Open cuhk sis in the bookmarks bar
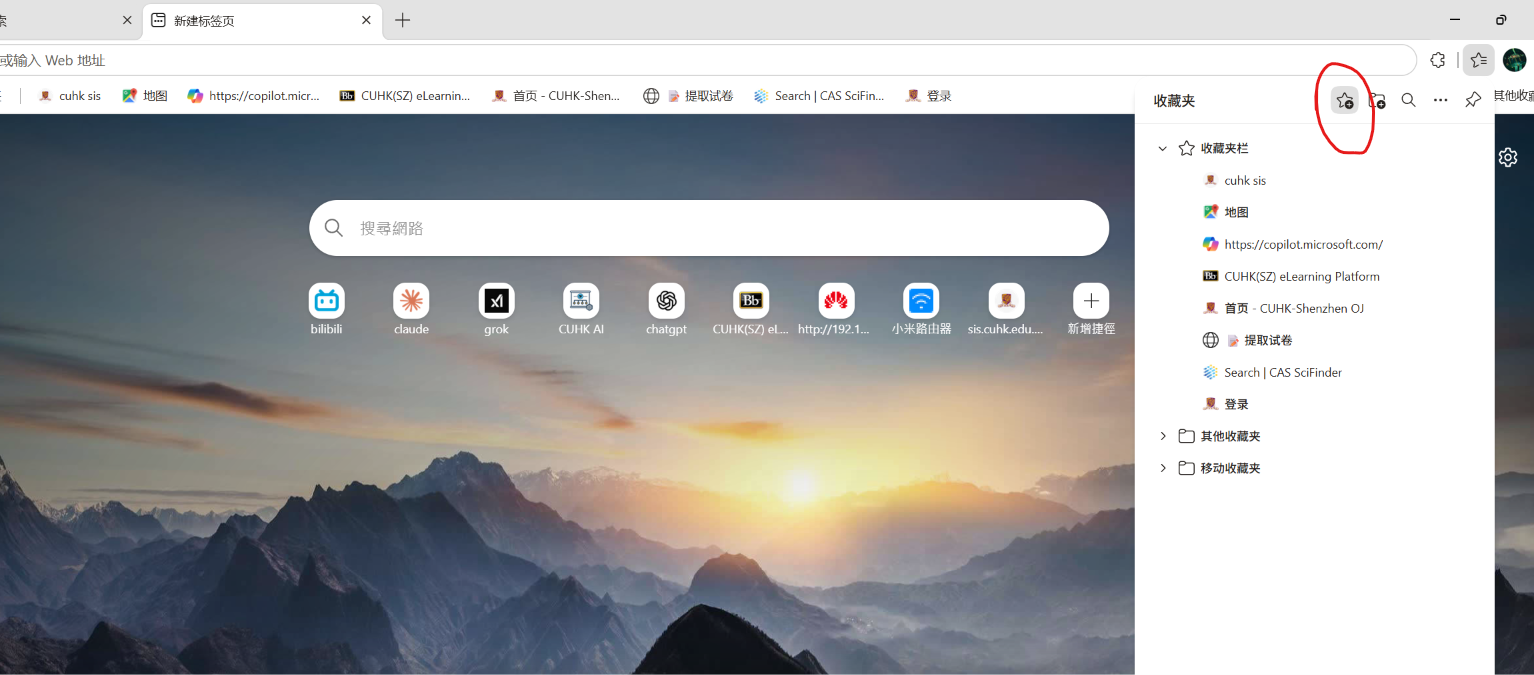Viewport: 1534px width, 675px height. [69, 96]
